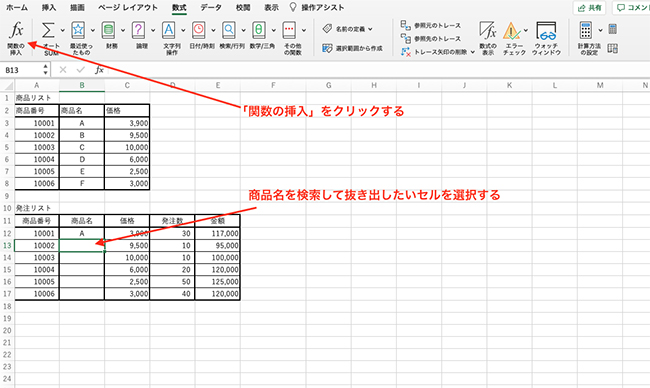The width and height of the screenshot is (650, 388).
Task: Select price cell 3,900 in row 3
Action: 127,123
